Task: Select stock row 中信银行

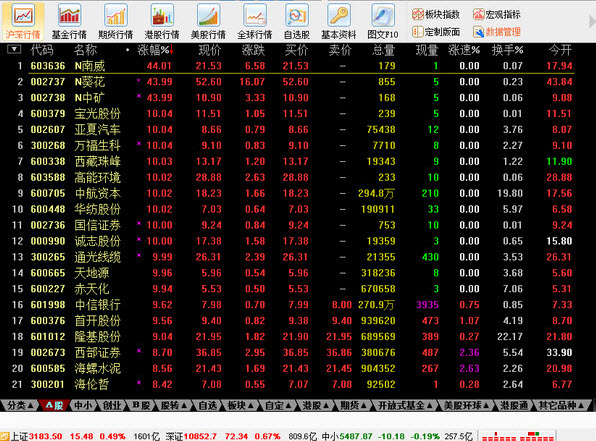Action: (x=291, y=305)
